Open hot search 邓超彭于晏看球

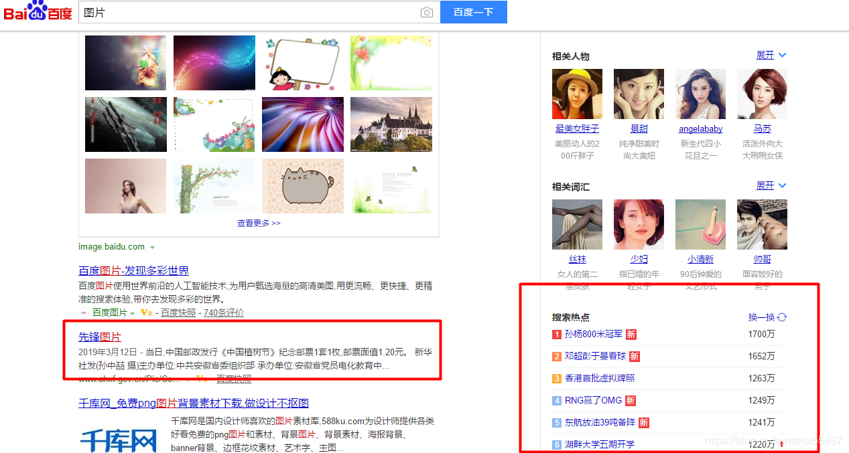point(595,356)
